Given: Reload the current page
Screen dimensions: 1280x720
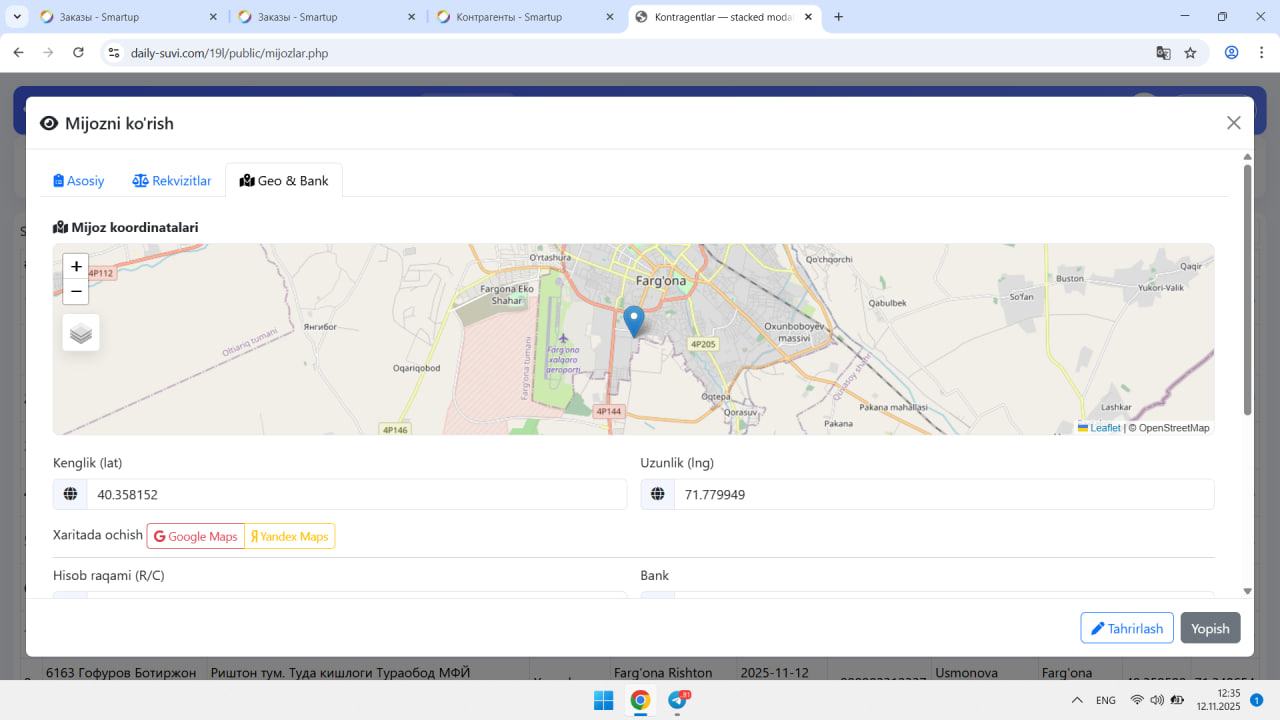Looking at the screenshot, I should pyautogui.click(x=78, y=53).
